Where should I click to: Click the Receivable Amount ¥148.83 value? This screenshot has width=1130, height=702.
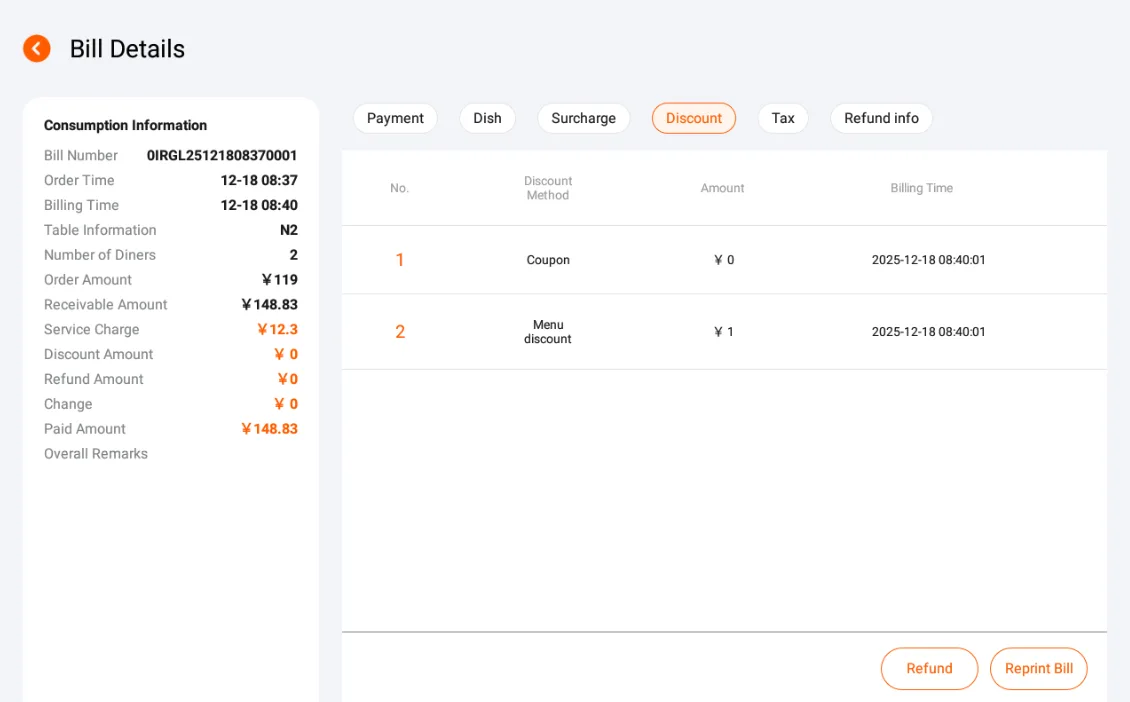coord(270,305)
